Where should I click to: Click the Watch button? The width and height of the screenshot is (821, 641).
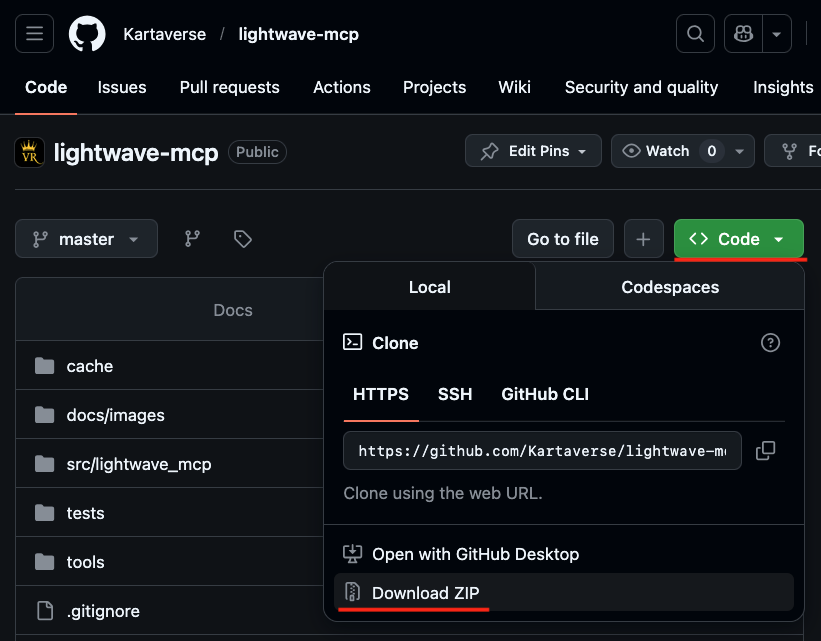pyautogui.click(x=669, y=151)
